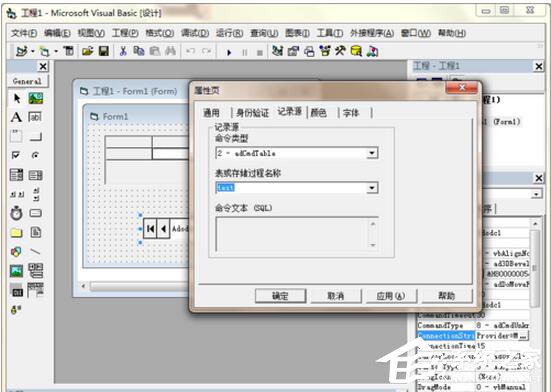The width and height of the screenshot is (551, 392).
Task: Open the 工程(P) menu
Action: coord(125,33)
